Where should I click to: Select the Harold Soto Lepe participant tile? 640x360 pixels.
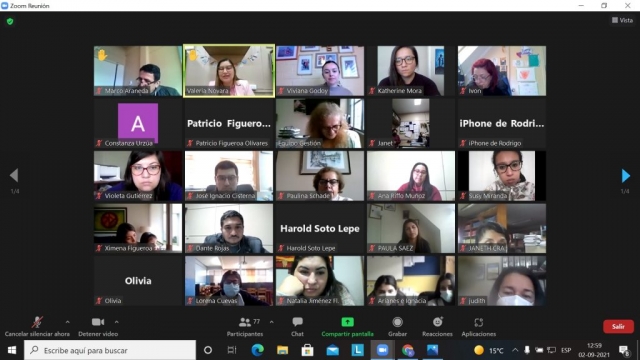[x=320, y=228]
